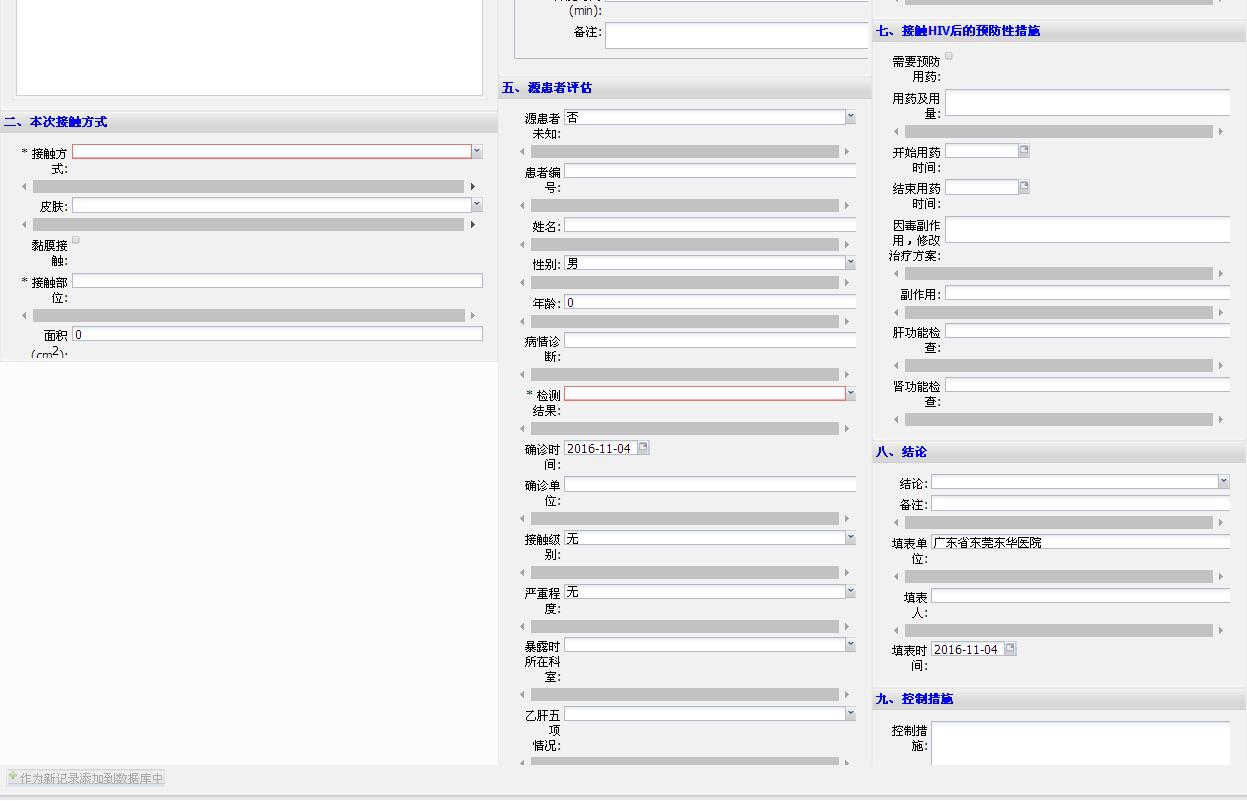
Task: Click the 开始用药时间 date input
Action: pyautogui.click(x=981, y=151)
